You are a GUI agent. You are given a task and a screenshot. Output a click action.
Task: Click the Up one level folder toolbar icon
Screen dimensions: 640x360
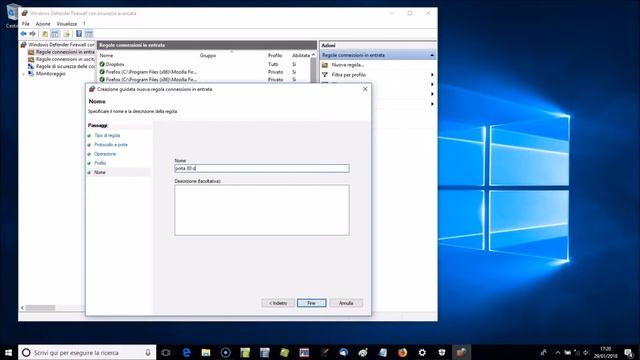pyautogui.click(x=45, y=34)
